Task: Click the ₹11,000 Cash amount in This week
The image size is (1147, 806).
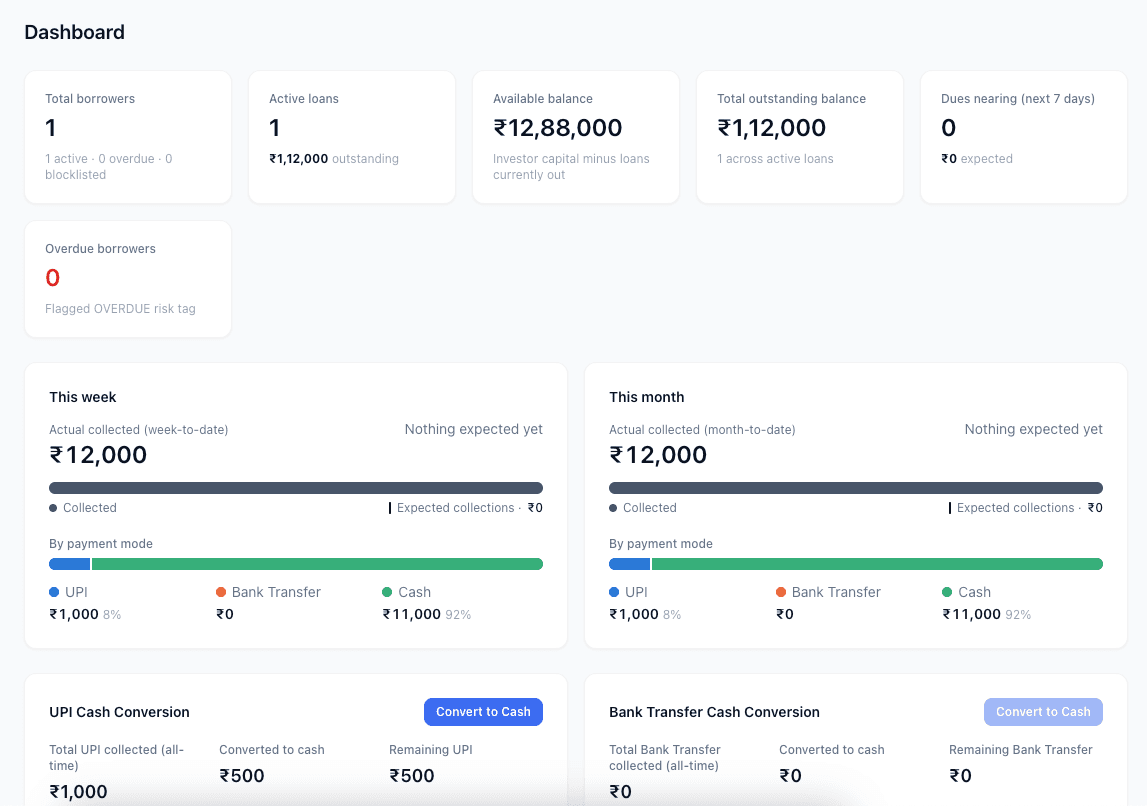Action: pyautogui.click(x=412, y=614)
